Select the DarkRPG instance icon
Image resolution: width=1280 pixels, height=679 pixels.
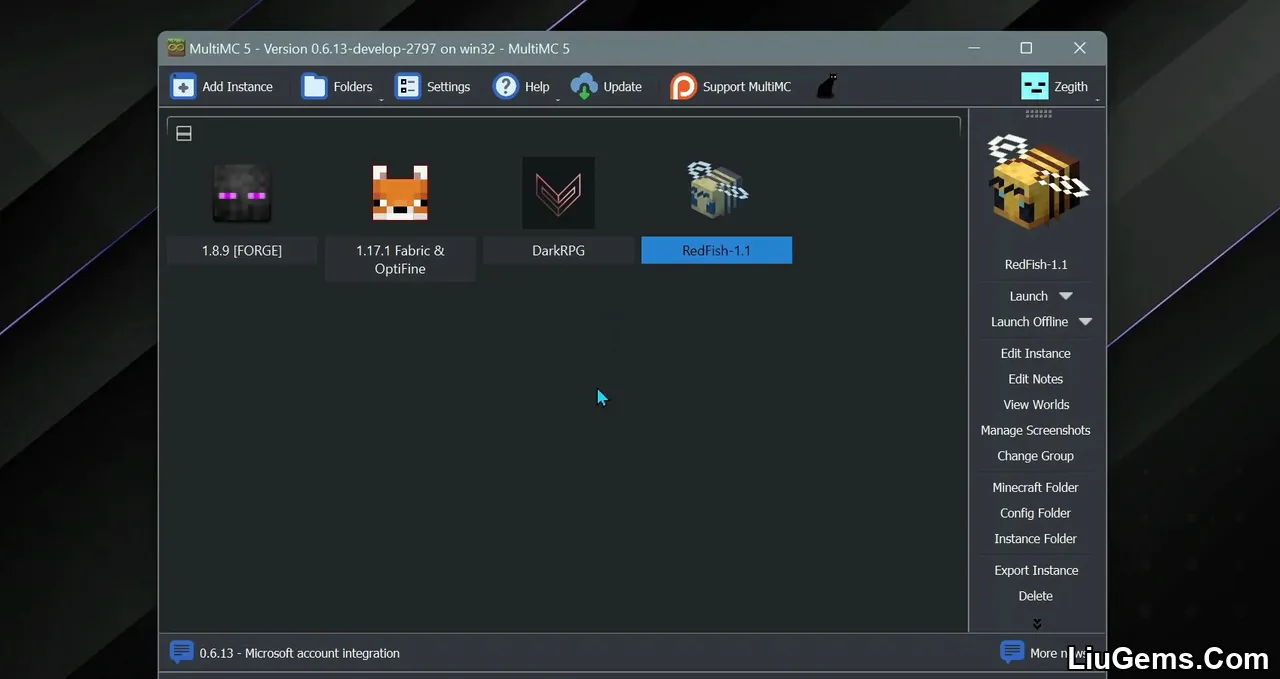[x=558, y=192]
